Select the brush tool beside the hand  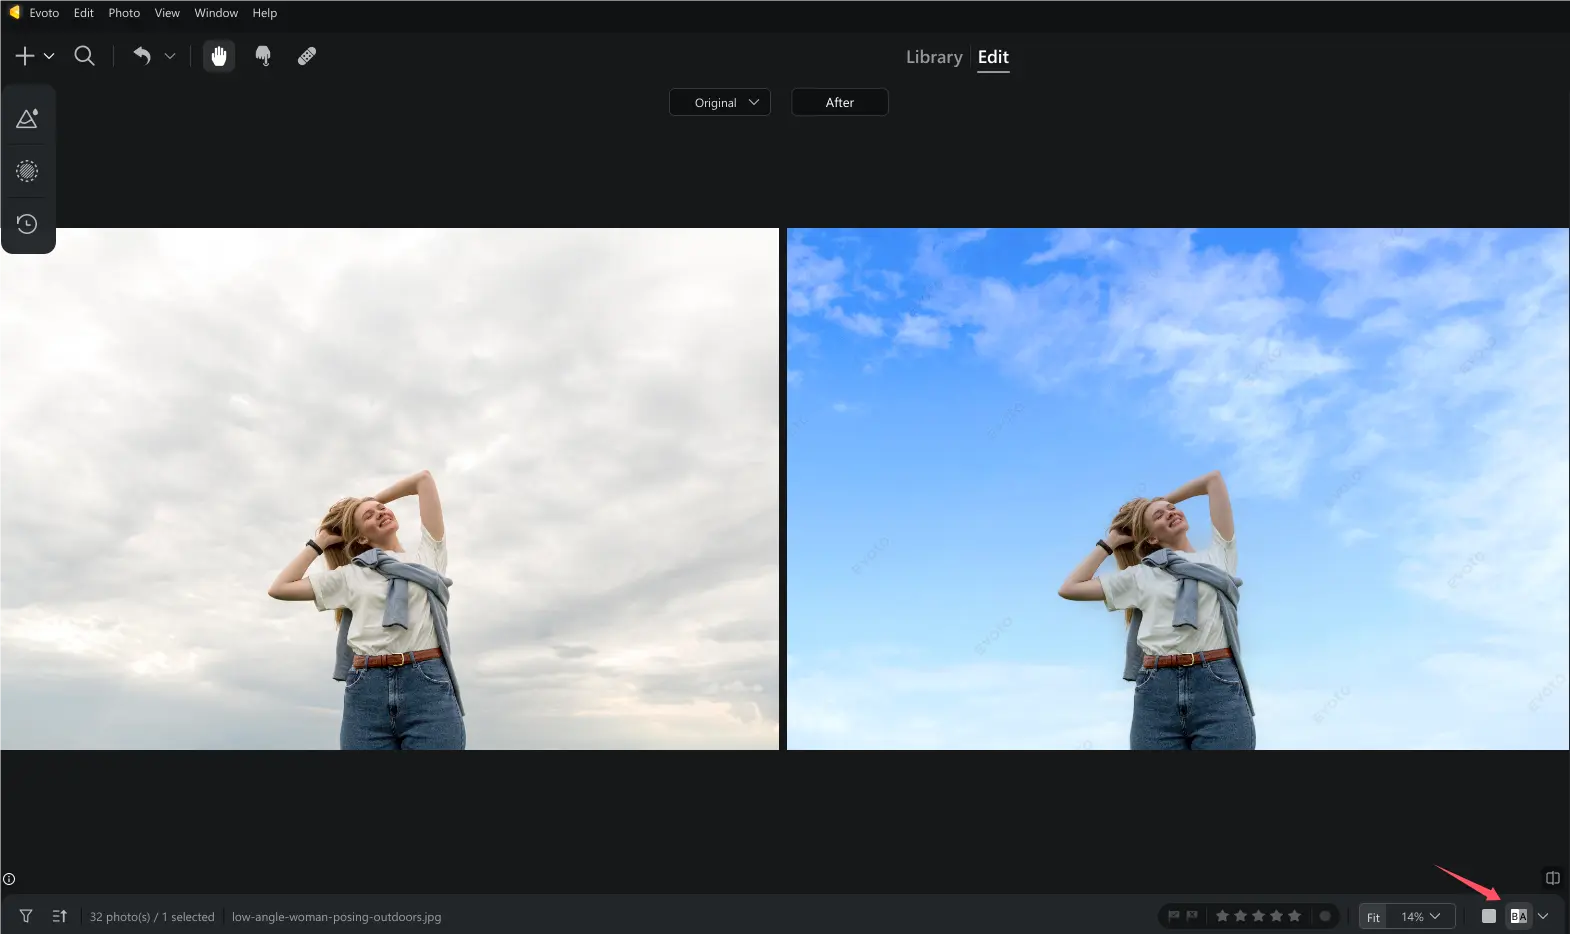[263, 56]
